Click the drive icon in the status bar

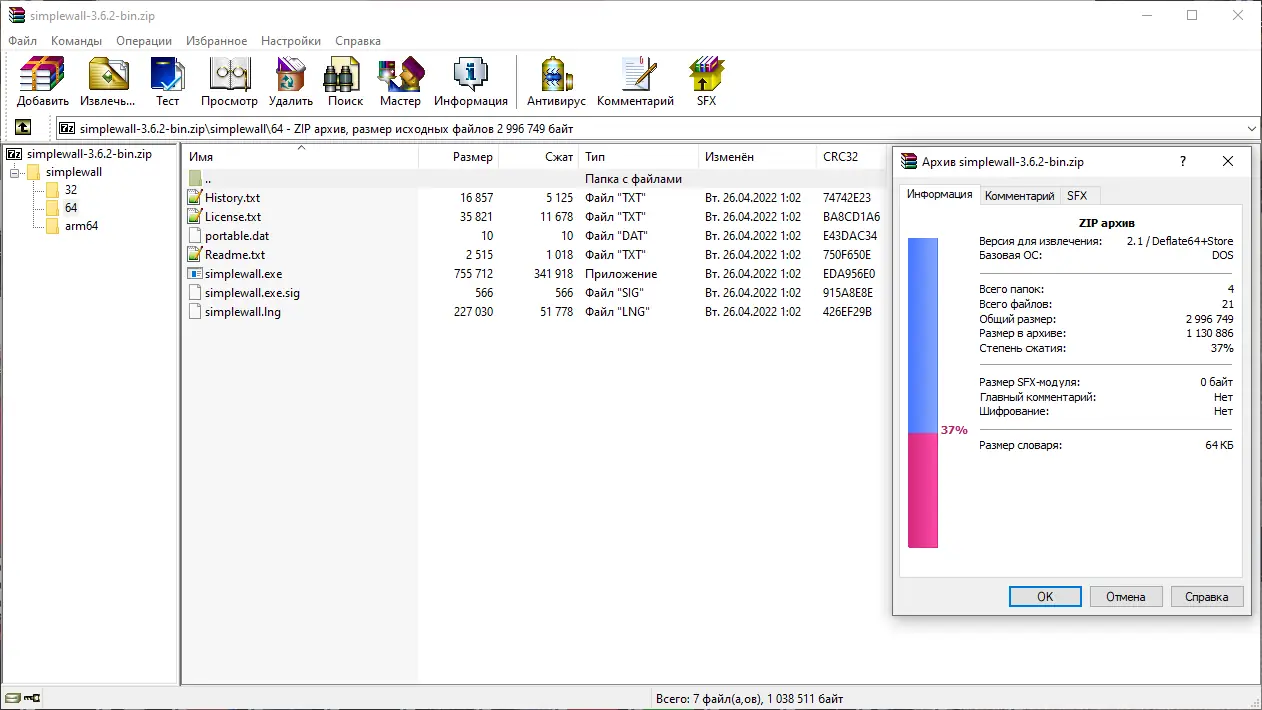12,698
